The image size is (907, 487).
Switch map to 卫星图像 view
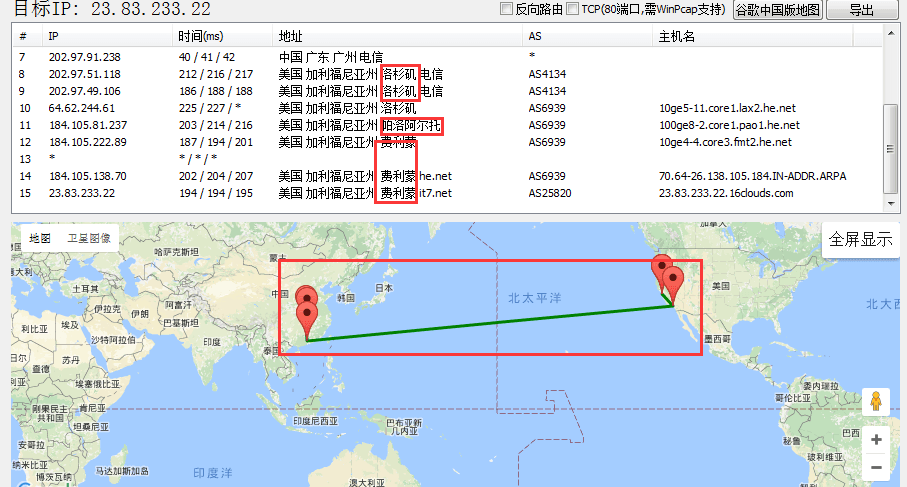pyautogui.click(x=89, y=239)
